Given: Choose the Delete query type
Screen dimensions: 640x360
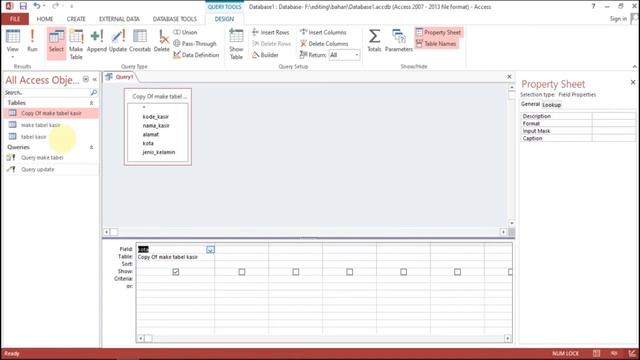Looking at the screenshot, I should 162,40.
